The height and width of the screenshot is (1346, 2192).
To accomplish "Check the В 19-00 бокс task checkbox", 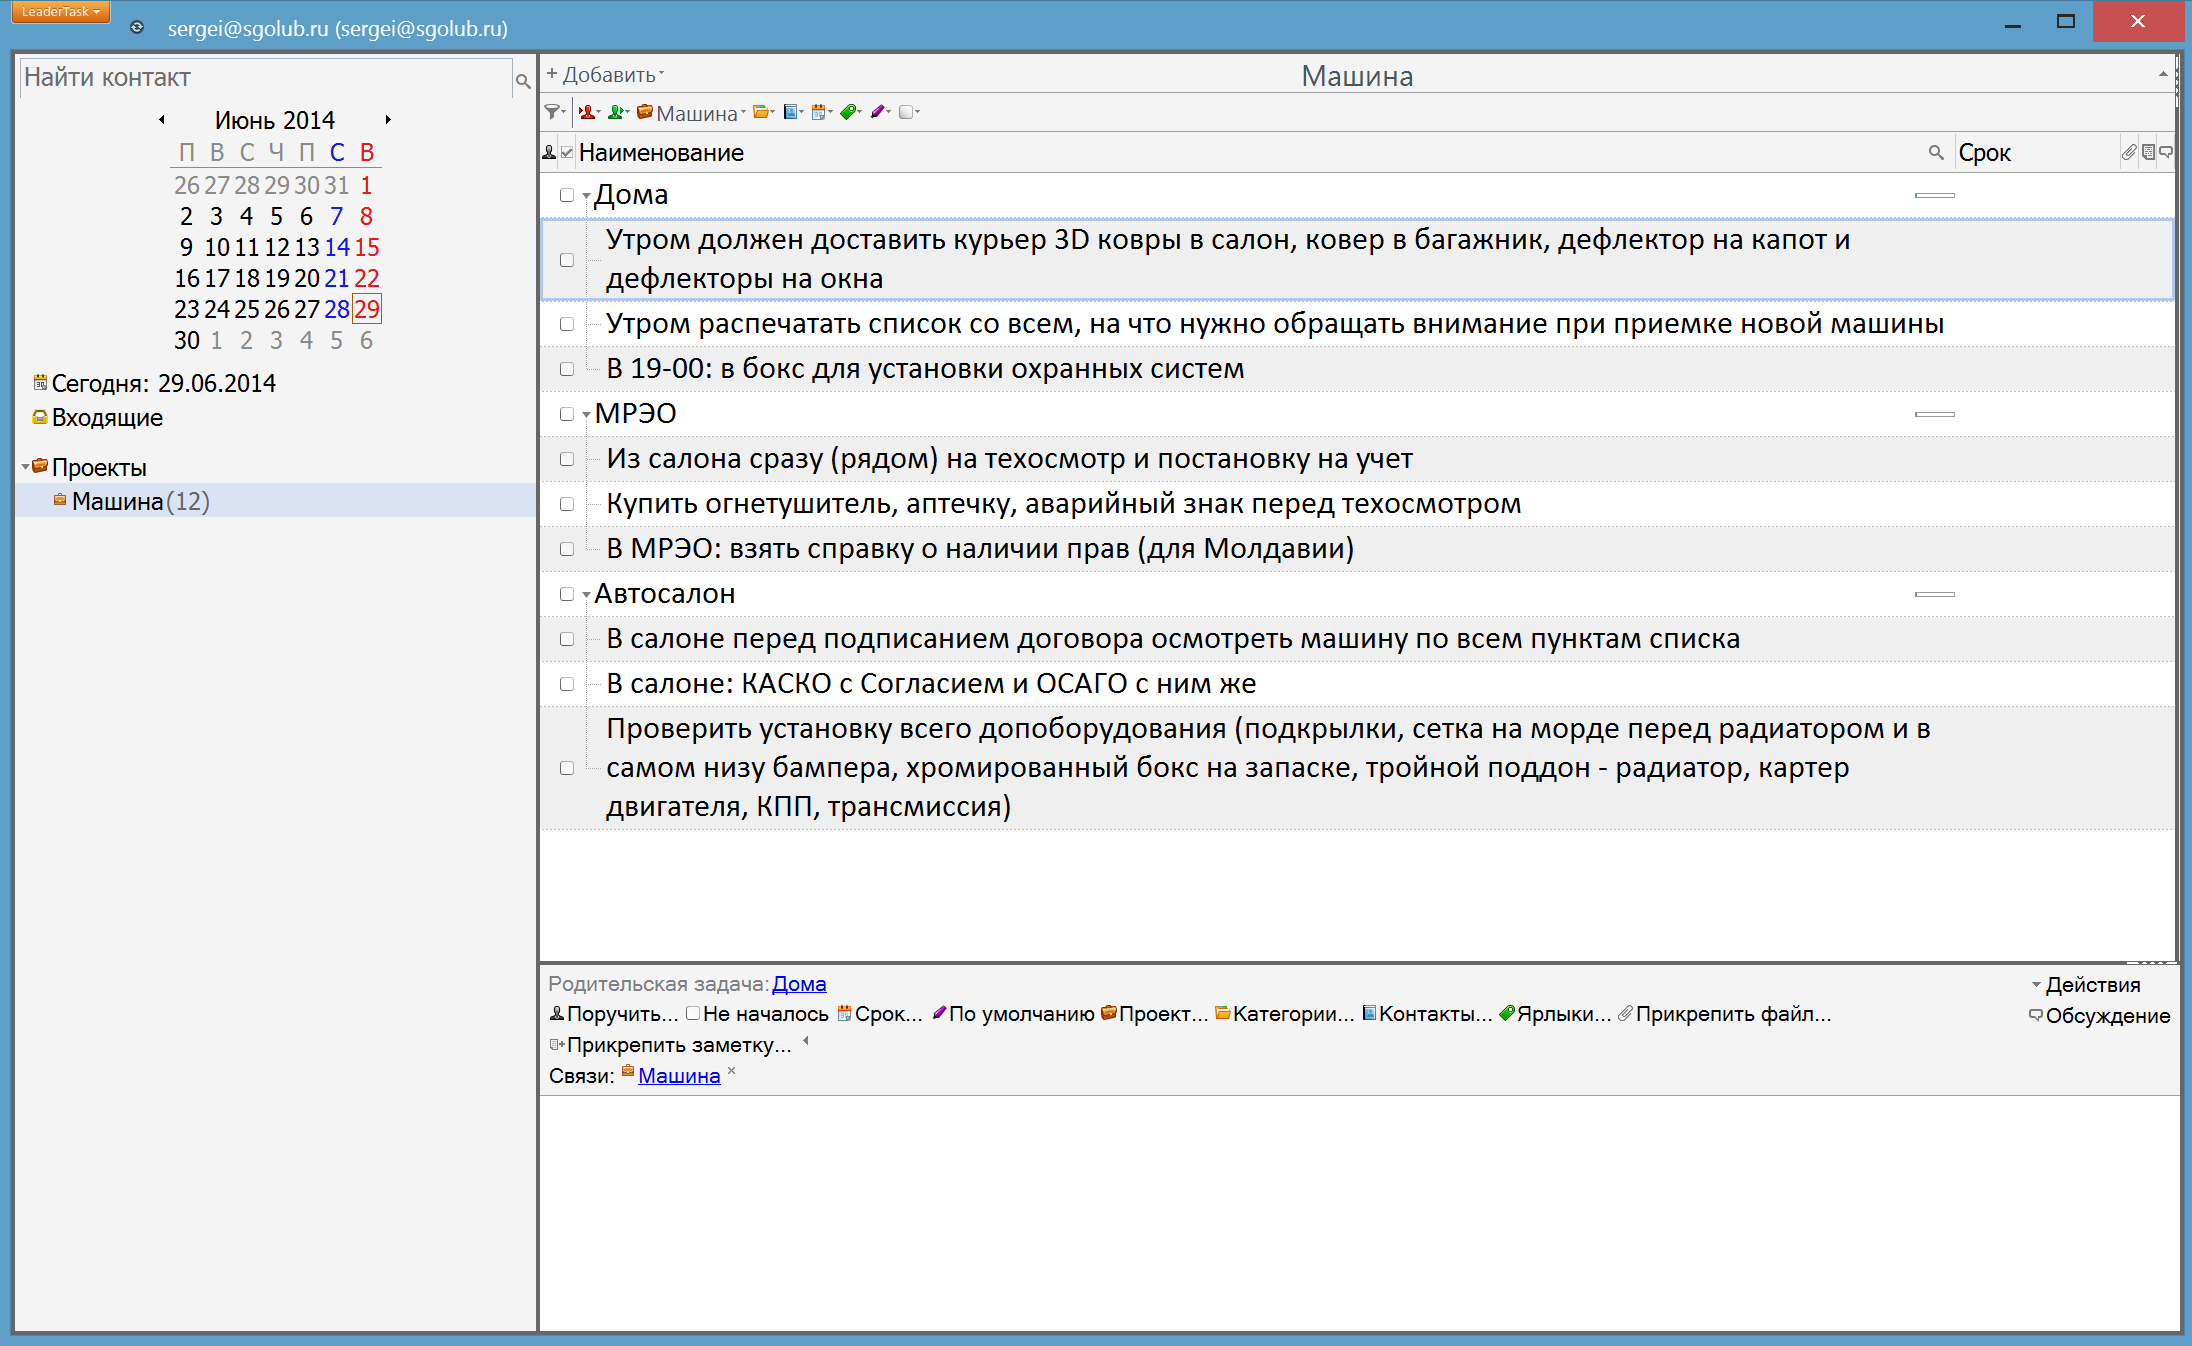I will pyautogui.click(x=567, y=369).
